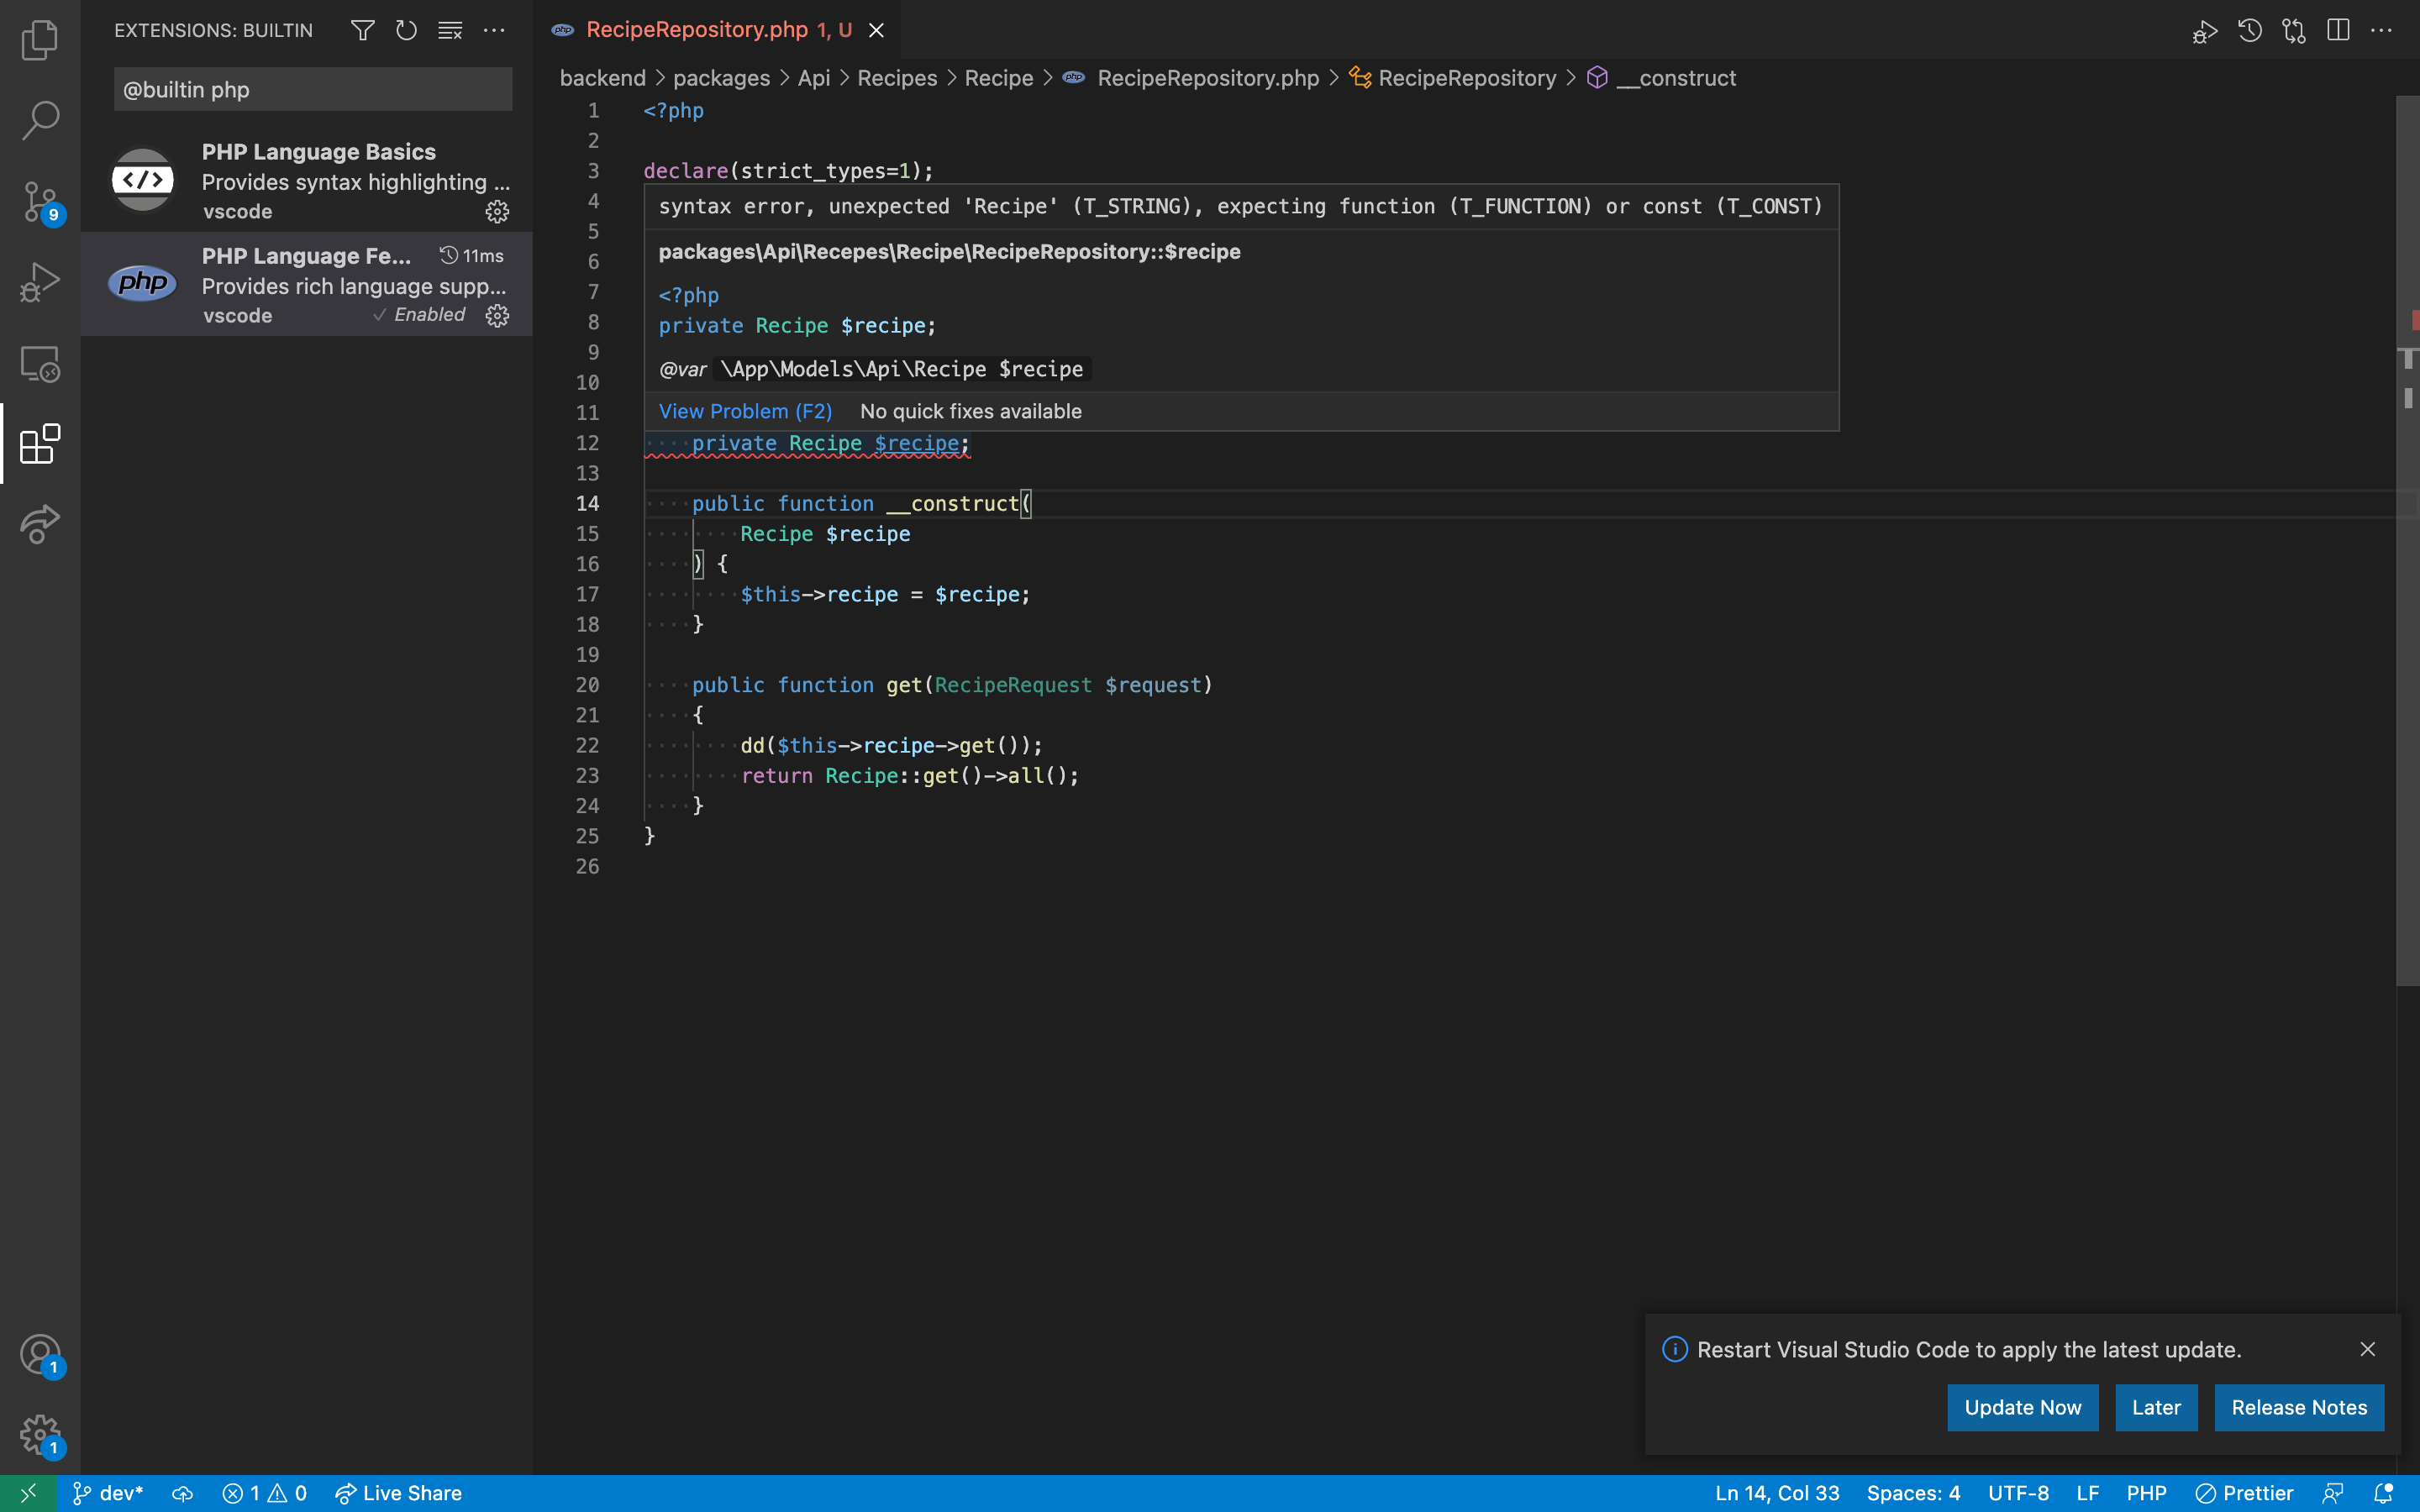Open the Explorer view in the activity bar

point(40,40)
